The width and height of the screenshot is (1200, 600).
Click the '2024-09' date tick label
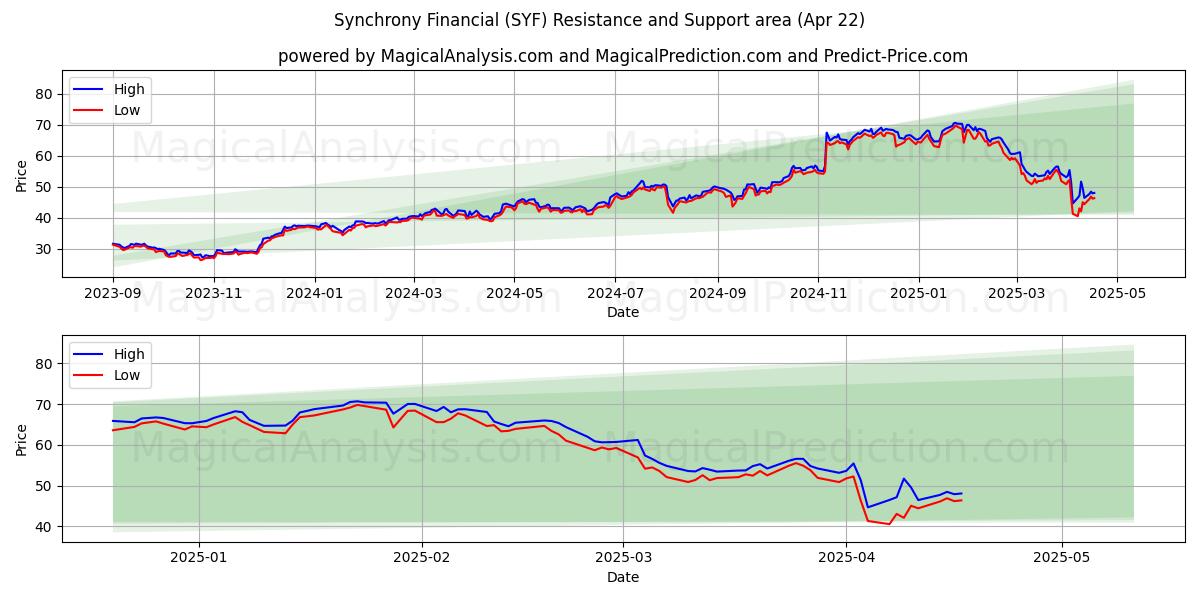point(718,293)
